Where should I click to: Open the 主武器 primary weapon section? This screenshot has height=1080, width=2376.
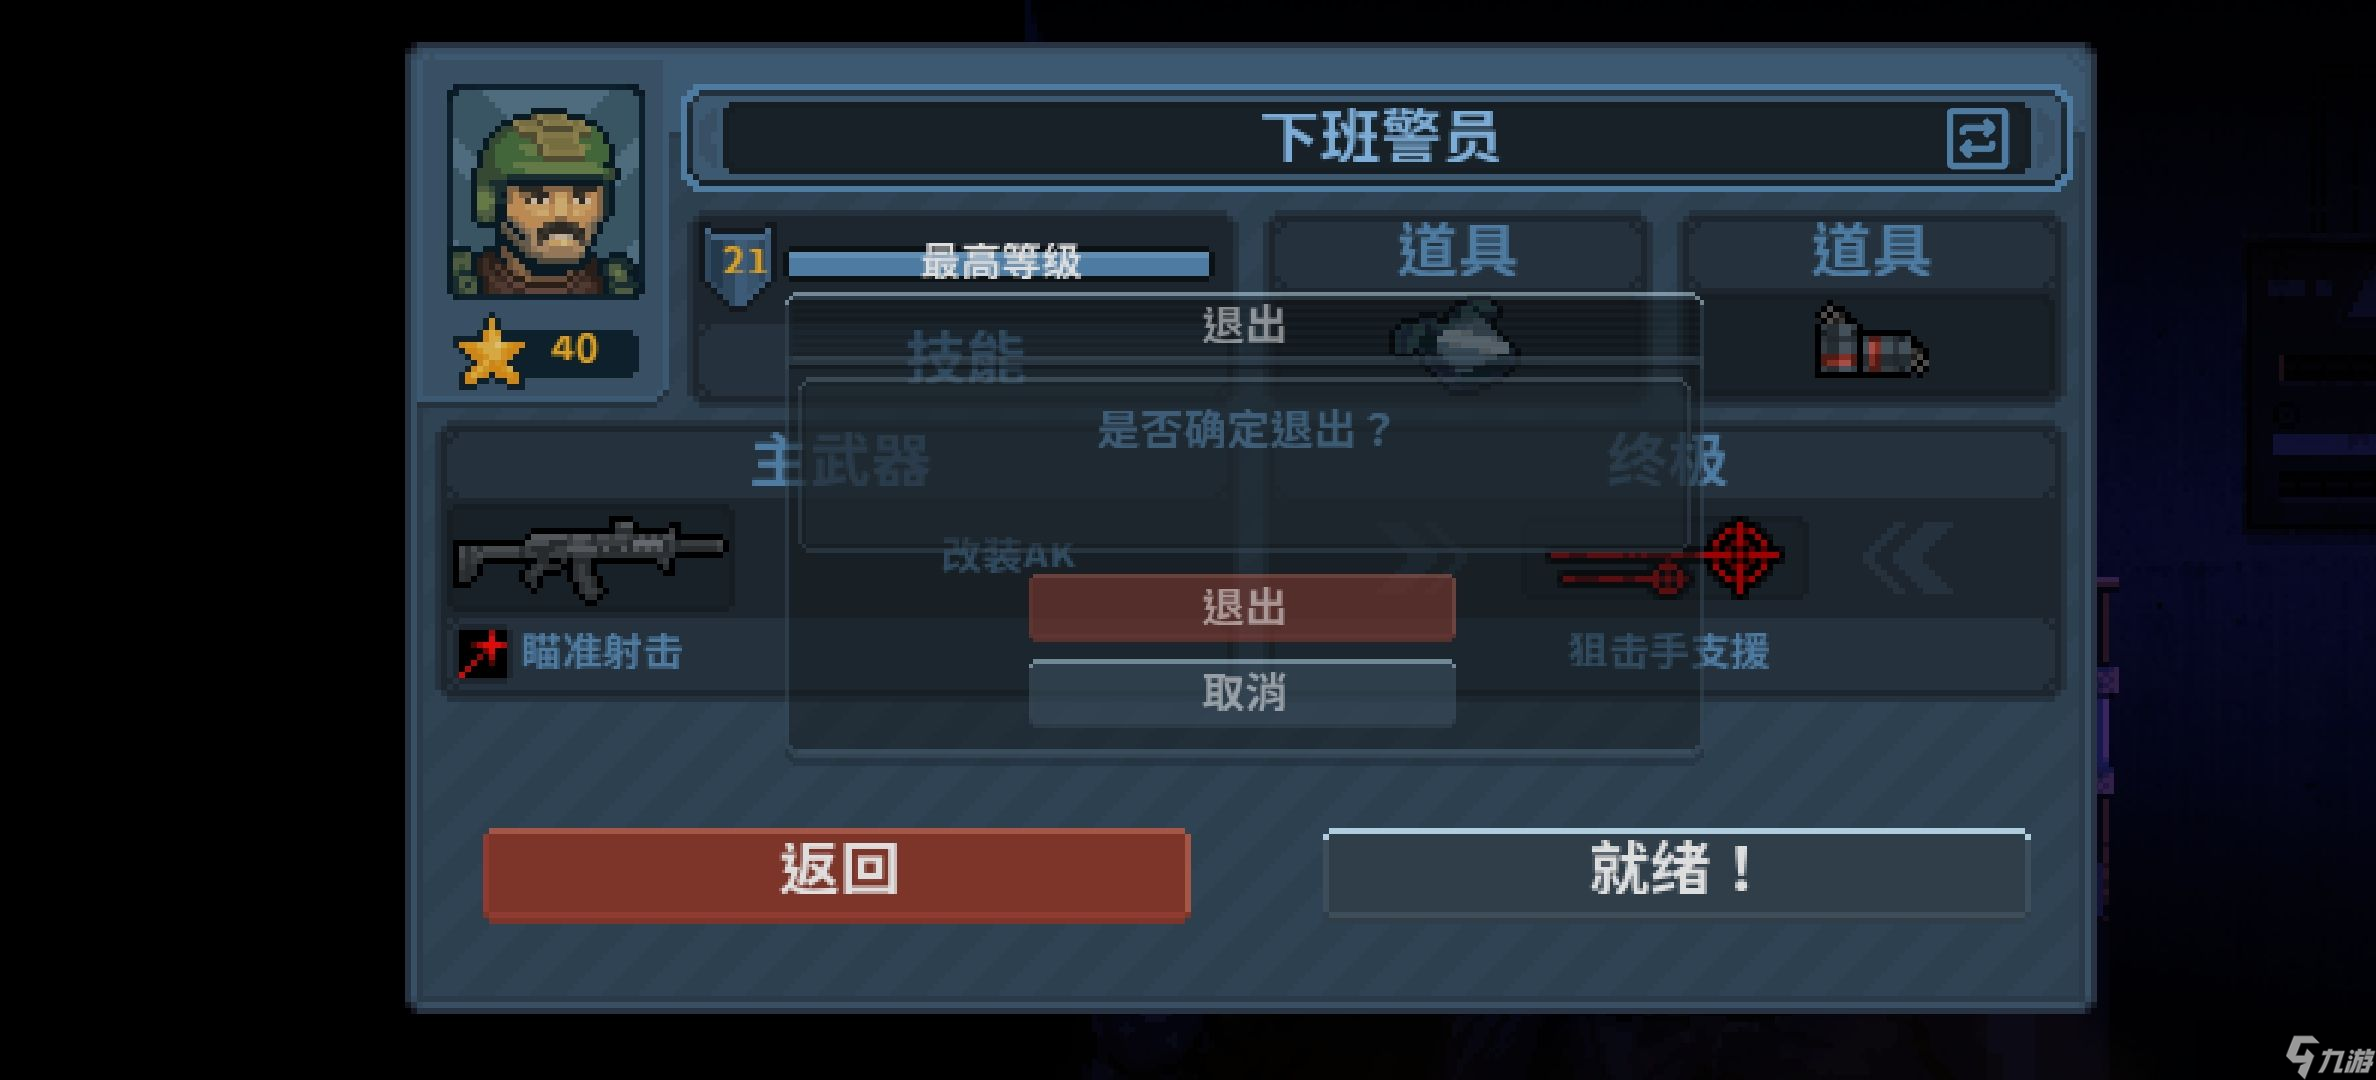click(839, 462)
